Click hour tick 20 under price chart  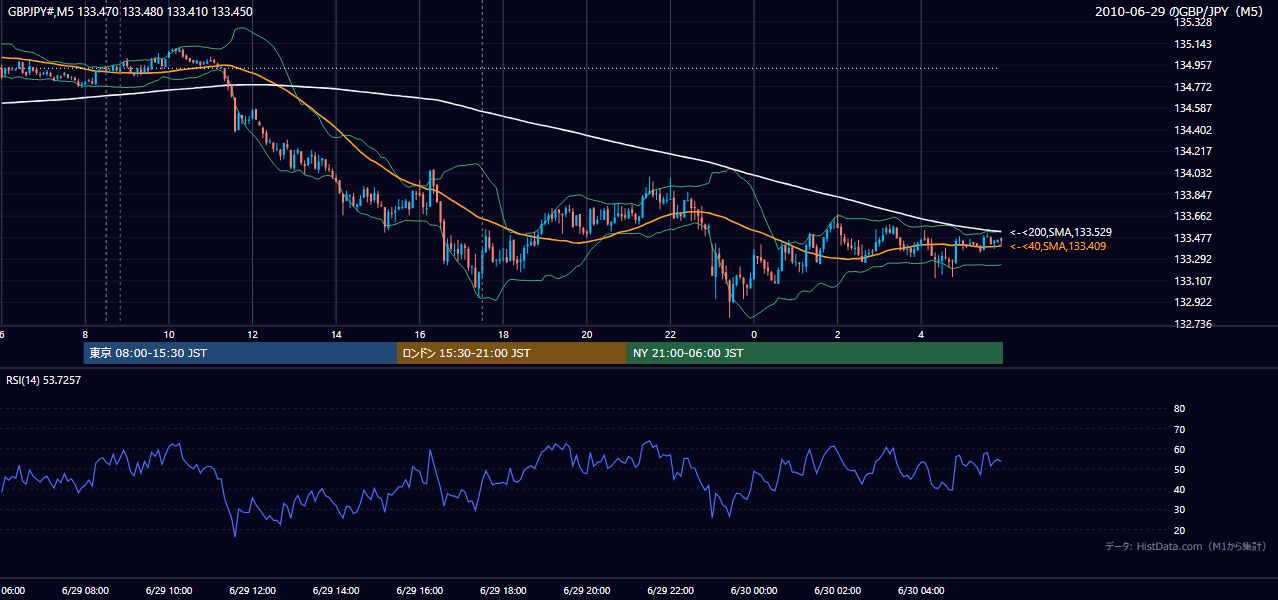(588, 334)
